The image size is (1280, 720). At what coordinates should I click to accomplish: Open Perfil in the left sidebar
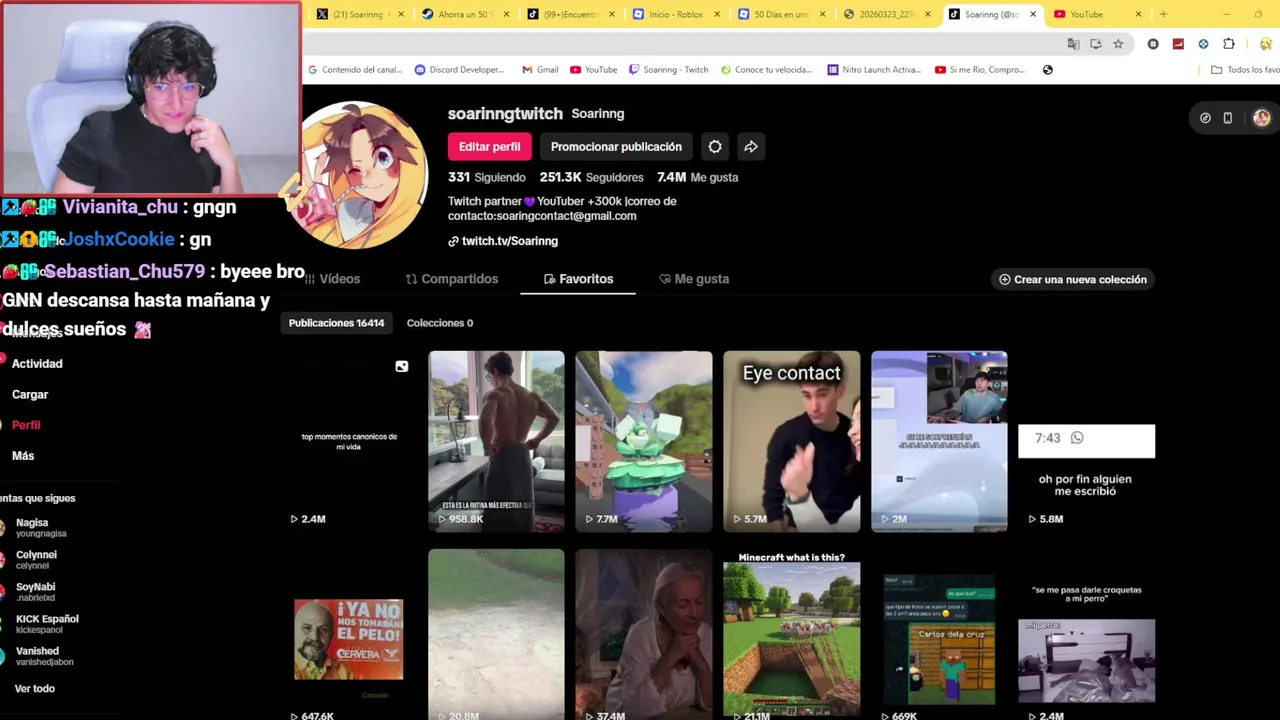click(x=26, y=425)
